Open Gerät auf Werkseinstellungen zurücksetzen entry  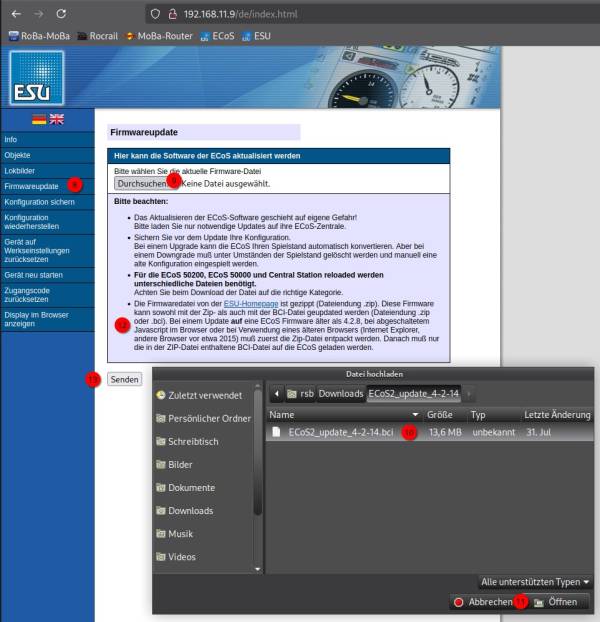(x=48, y=251)
